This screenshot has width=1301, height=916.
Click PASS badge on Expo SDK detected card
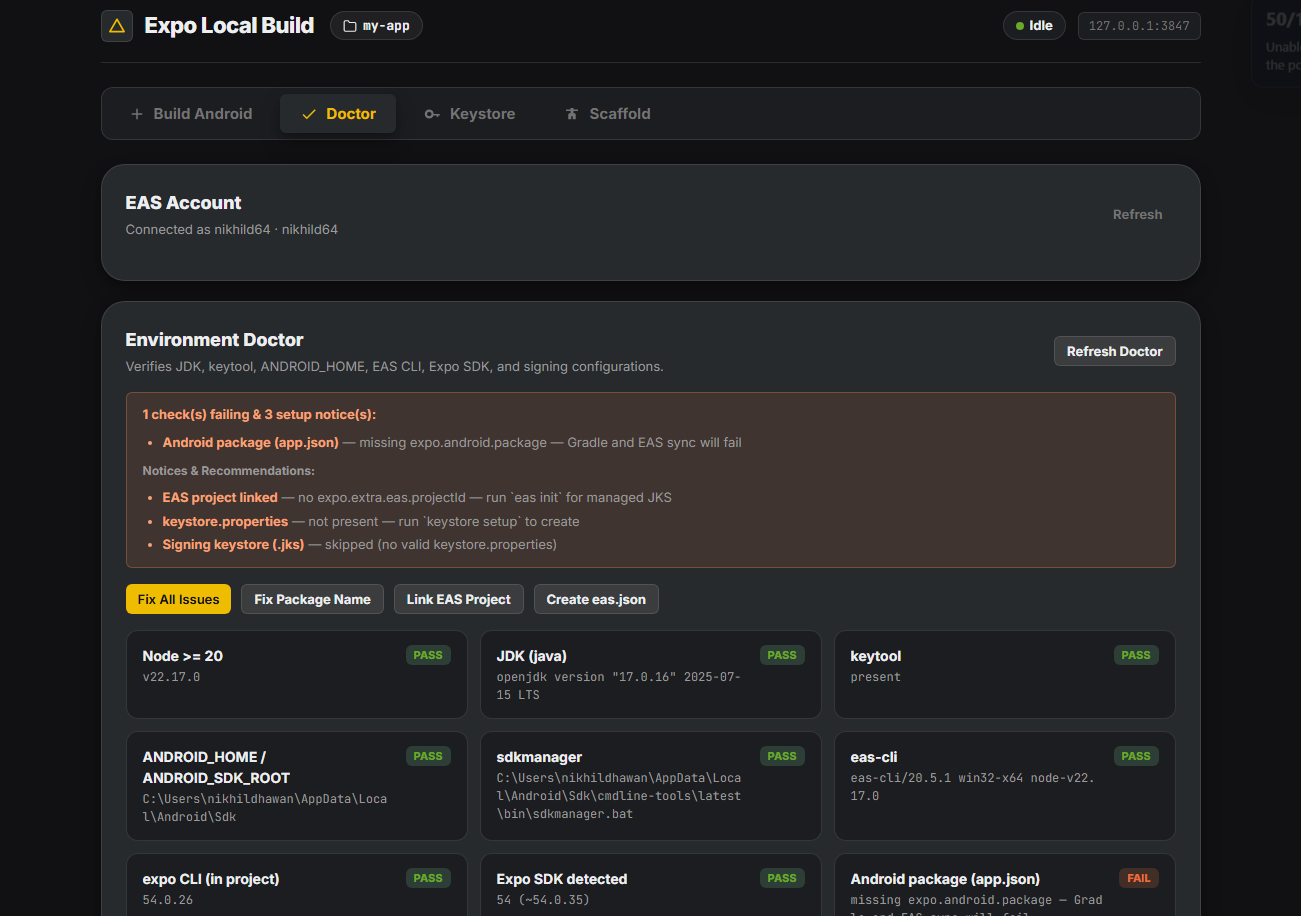point(782,879)
